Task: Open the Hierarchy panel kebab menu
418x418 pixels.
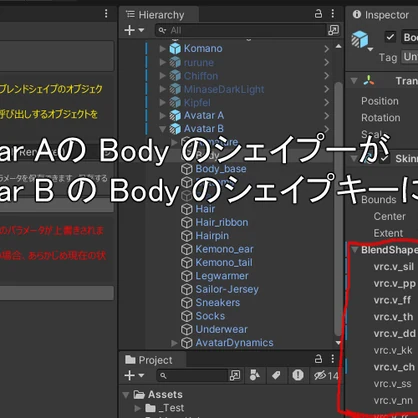Action: tap(333, 14)
